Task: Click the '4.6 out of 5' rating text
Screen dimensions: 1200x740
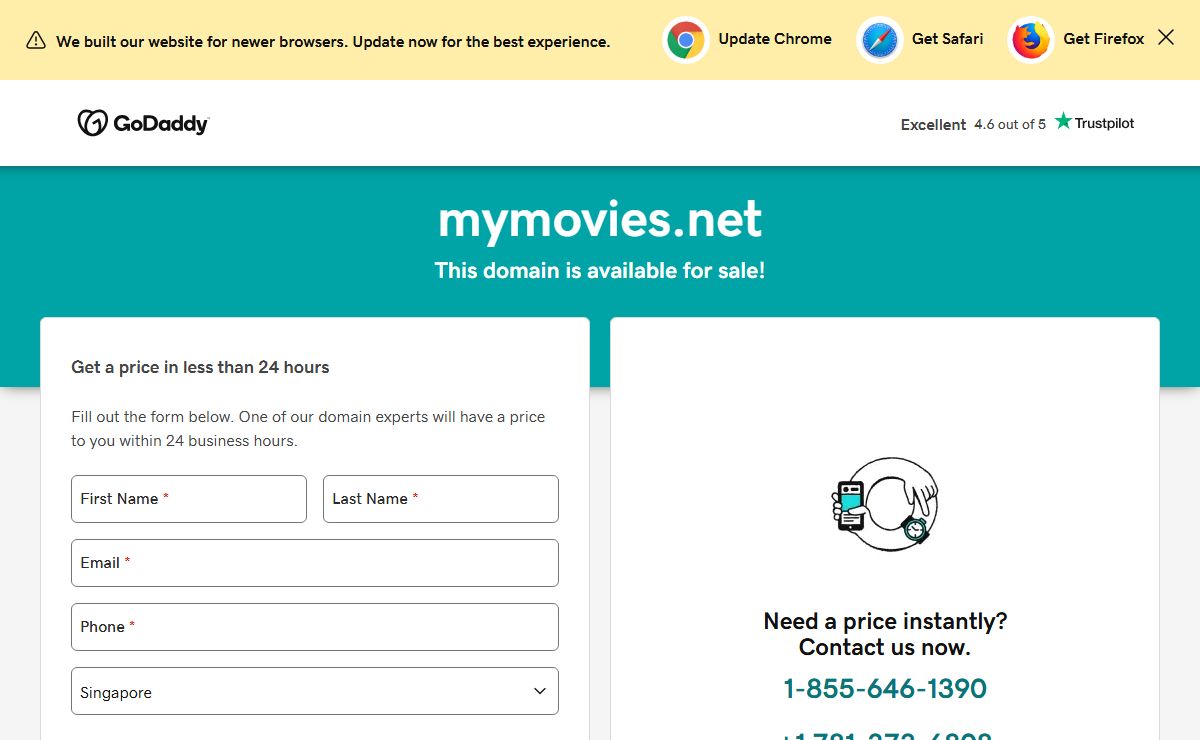Action: pyautogui.click(x=1010, y=124)
